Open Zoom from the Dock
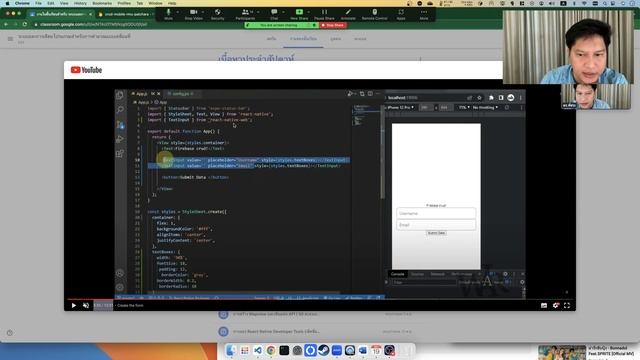640x360 pixels. pos(337,350)
